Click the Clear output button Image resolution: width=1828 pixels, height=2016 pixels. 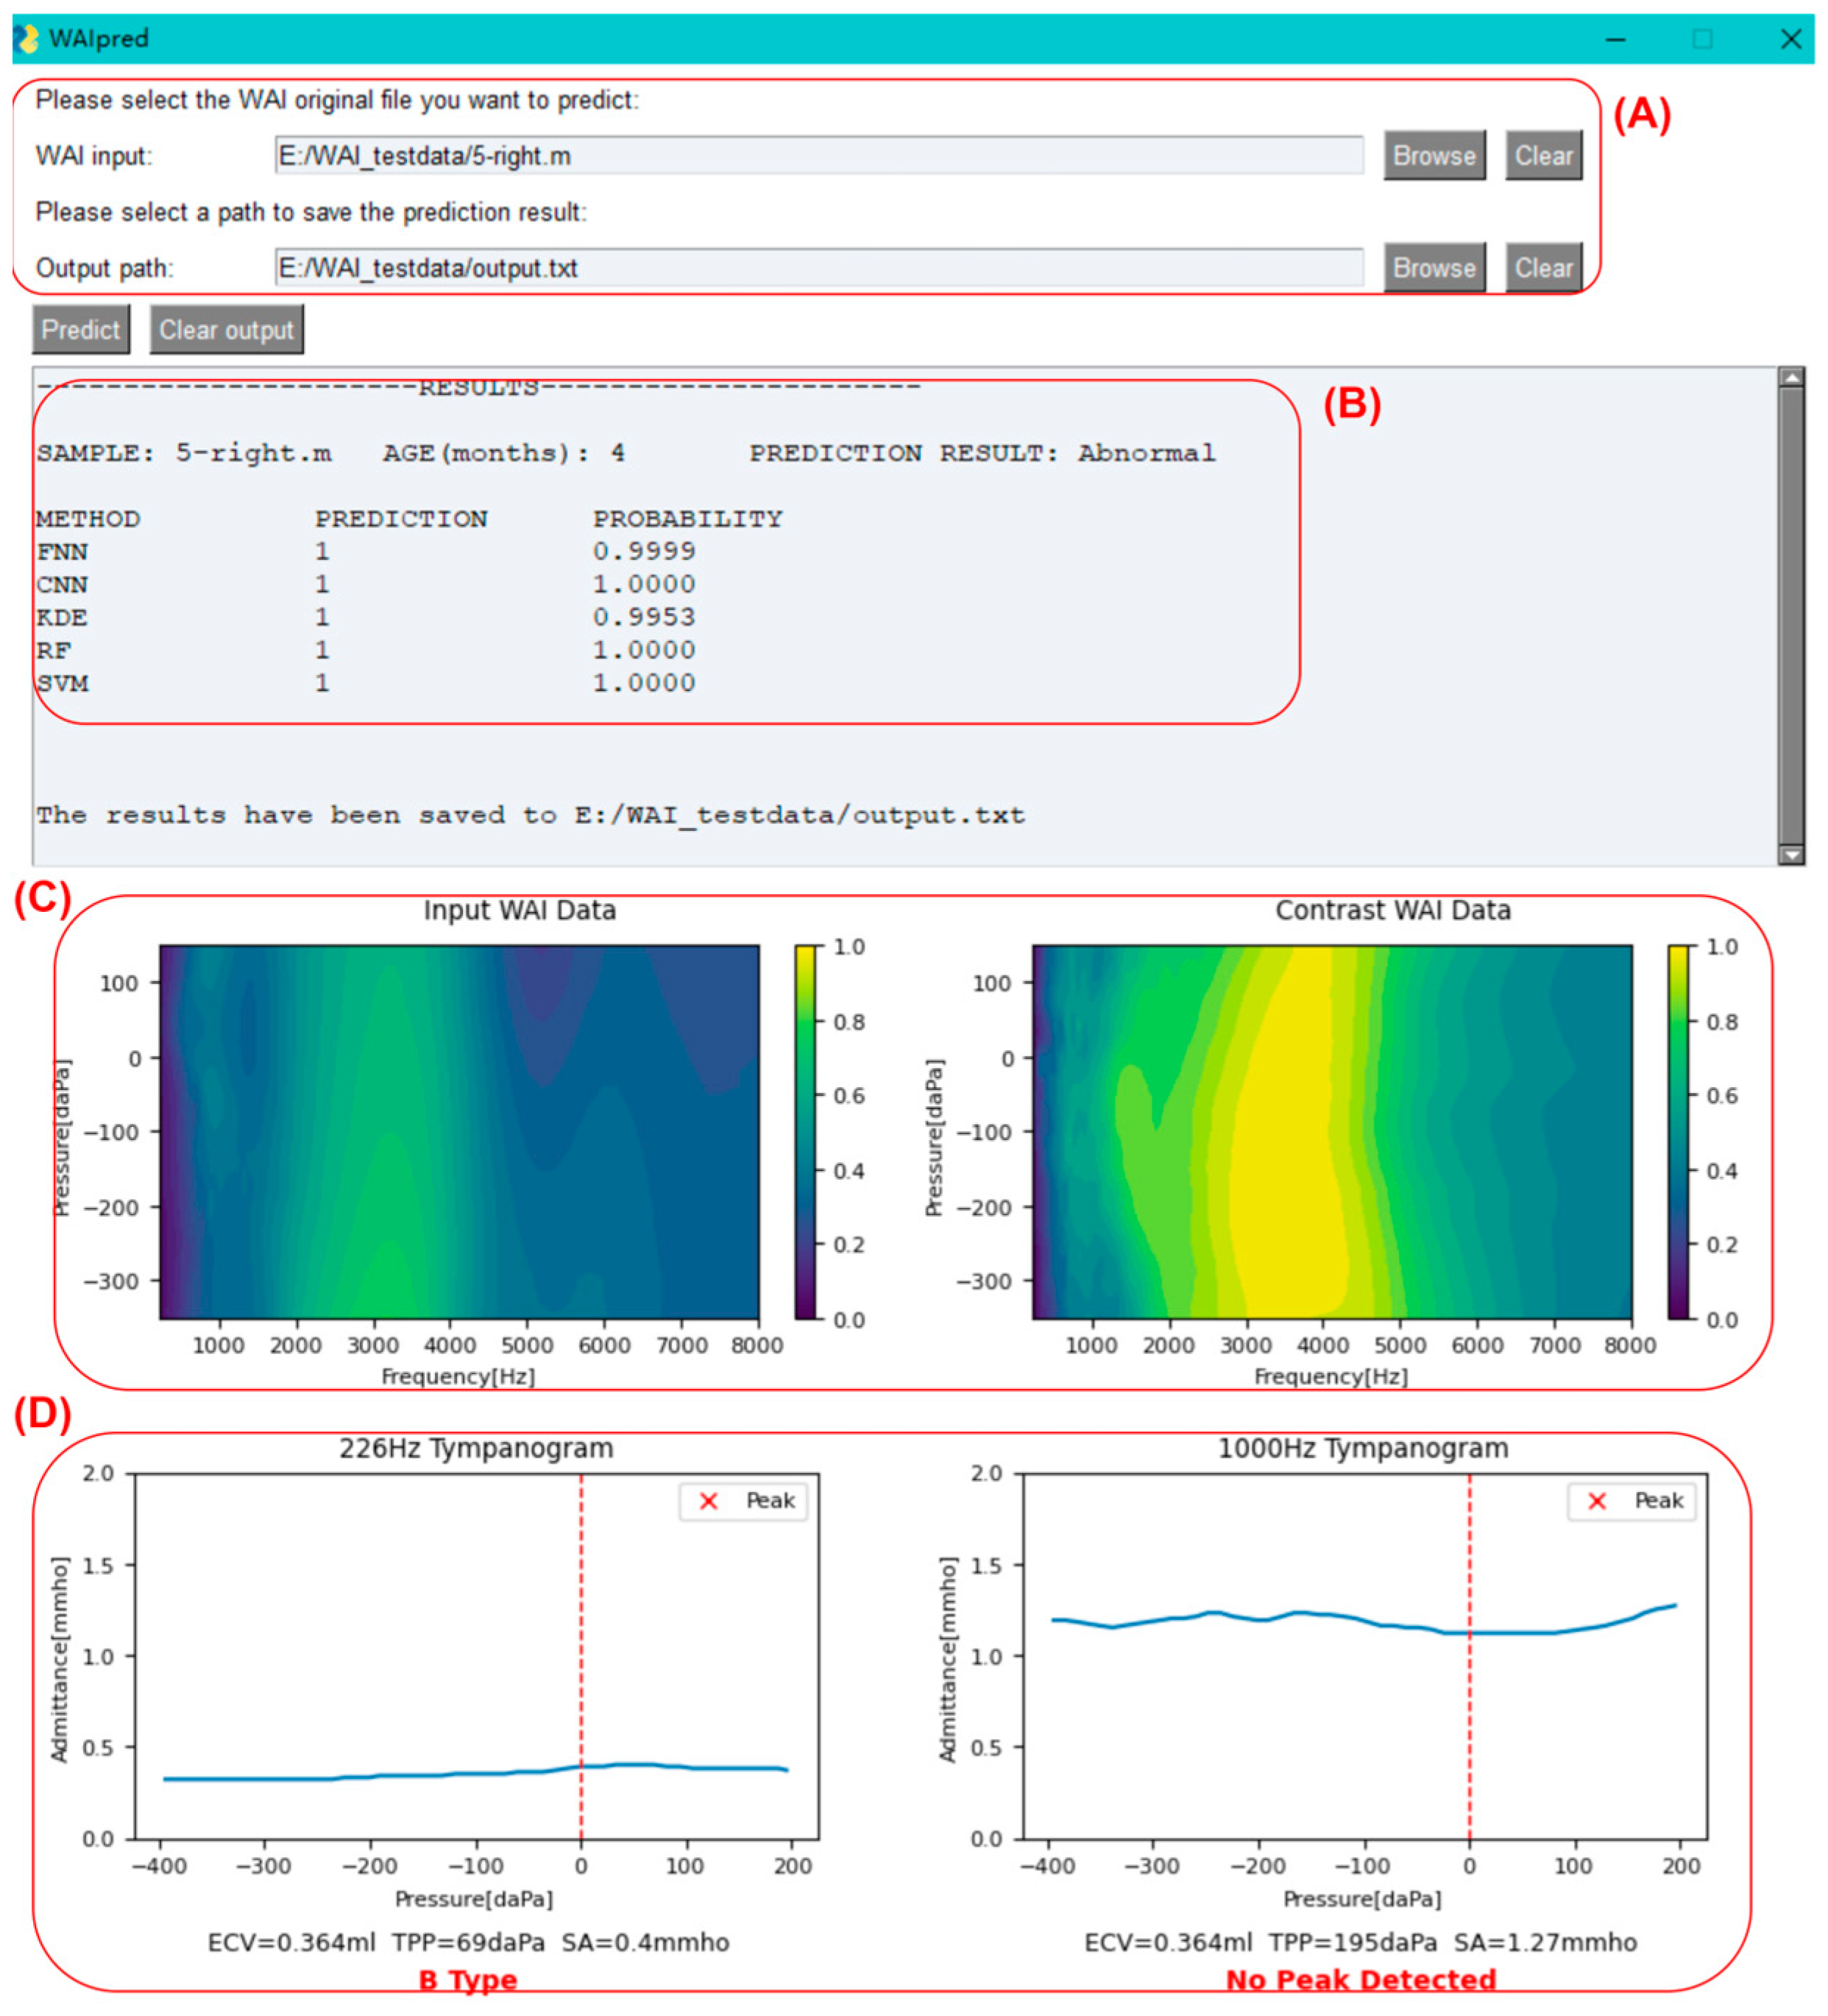[x=226, y=330]
